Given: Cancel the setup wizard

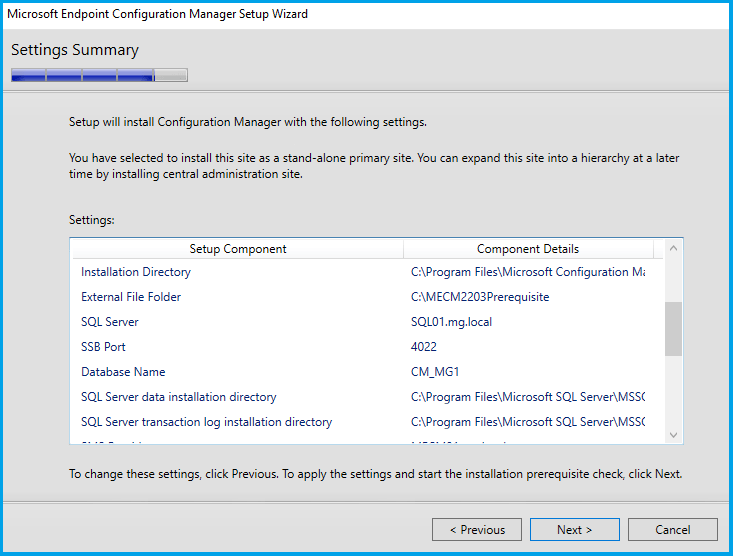Looking at the screenshot, I should click(672, 530).
